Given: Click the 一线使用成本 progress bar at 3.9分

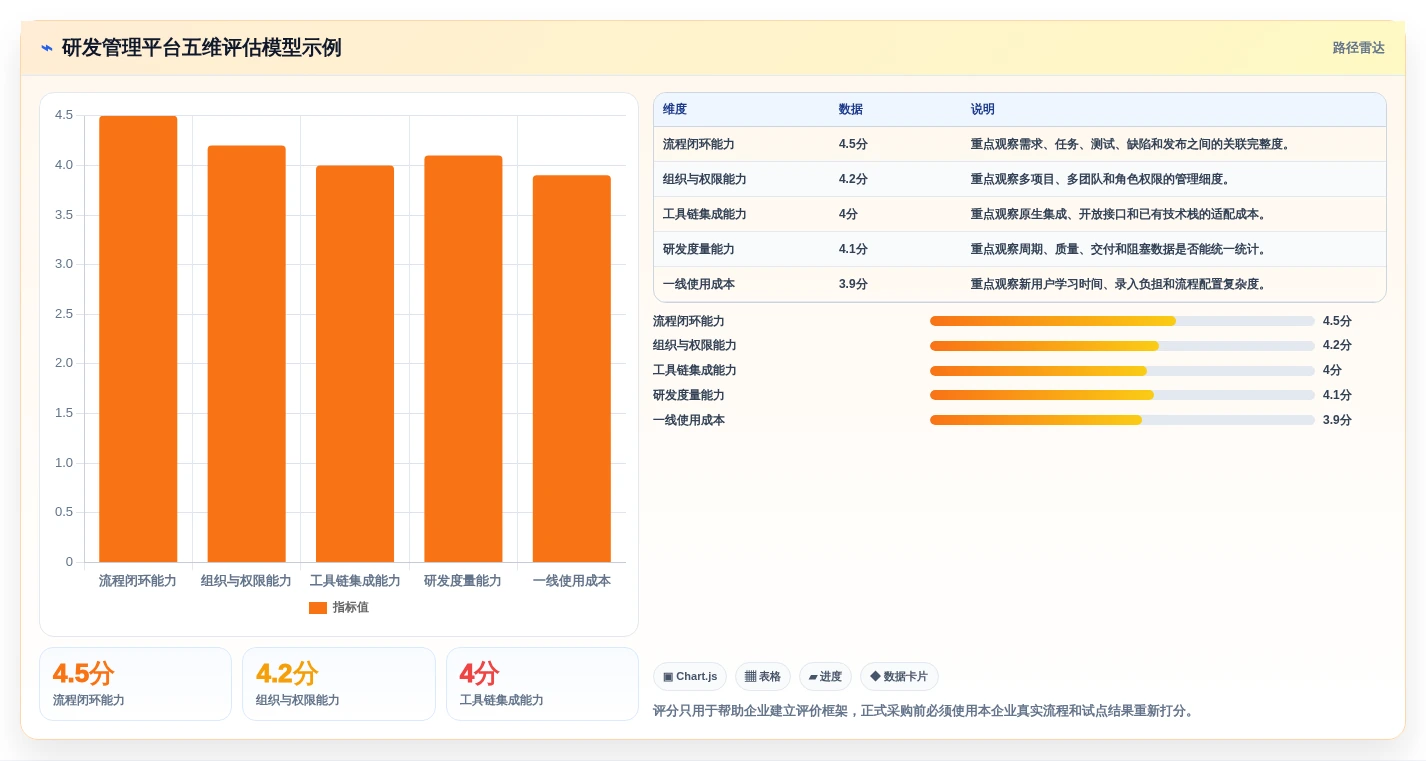Looking at the screenshot, I should click(1122, 420).
